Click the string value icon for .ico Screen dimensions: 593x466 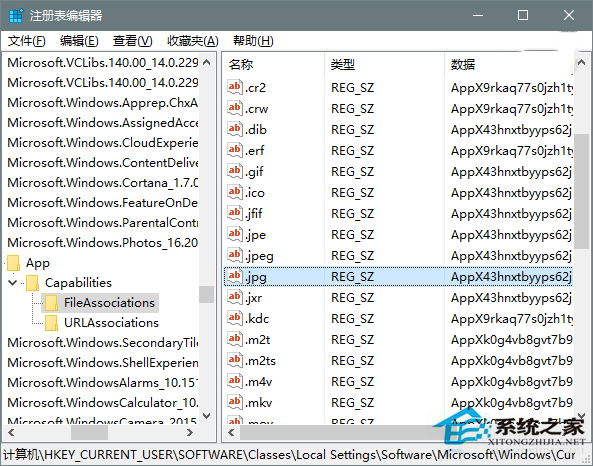coord(234,192)
